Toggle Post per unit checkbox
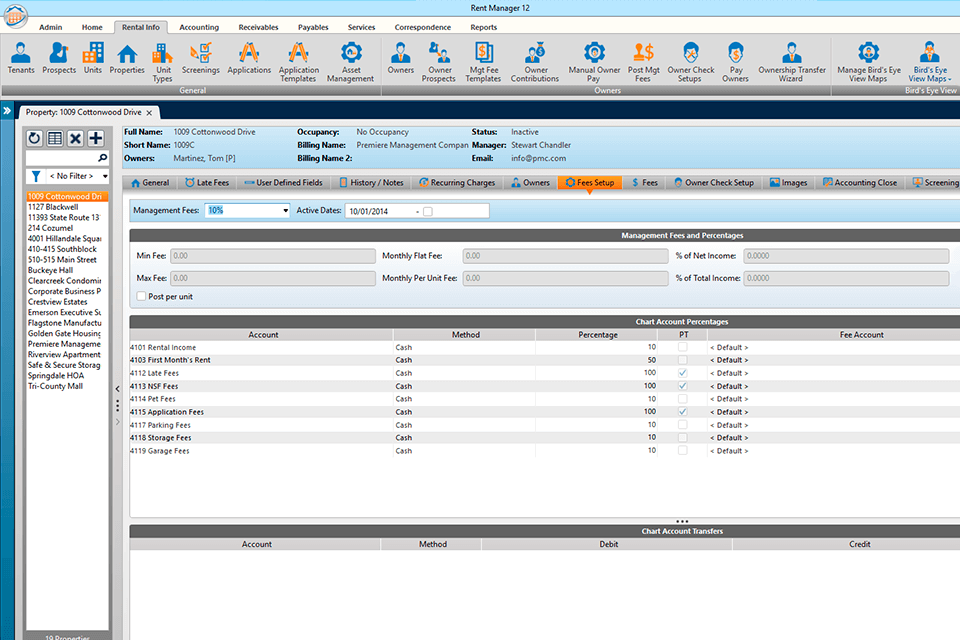 (141, 296)
